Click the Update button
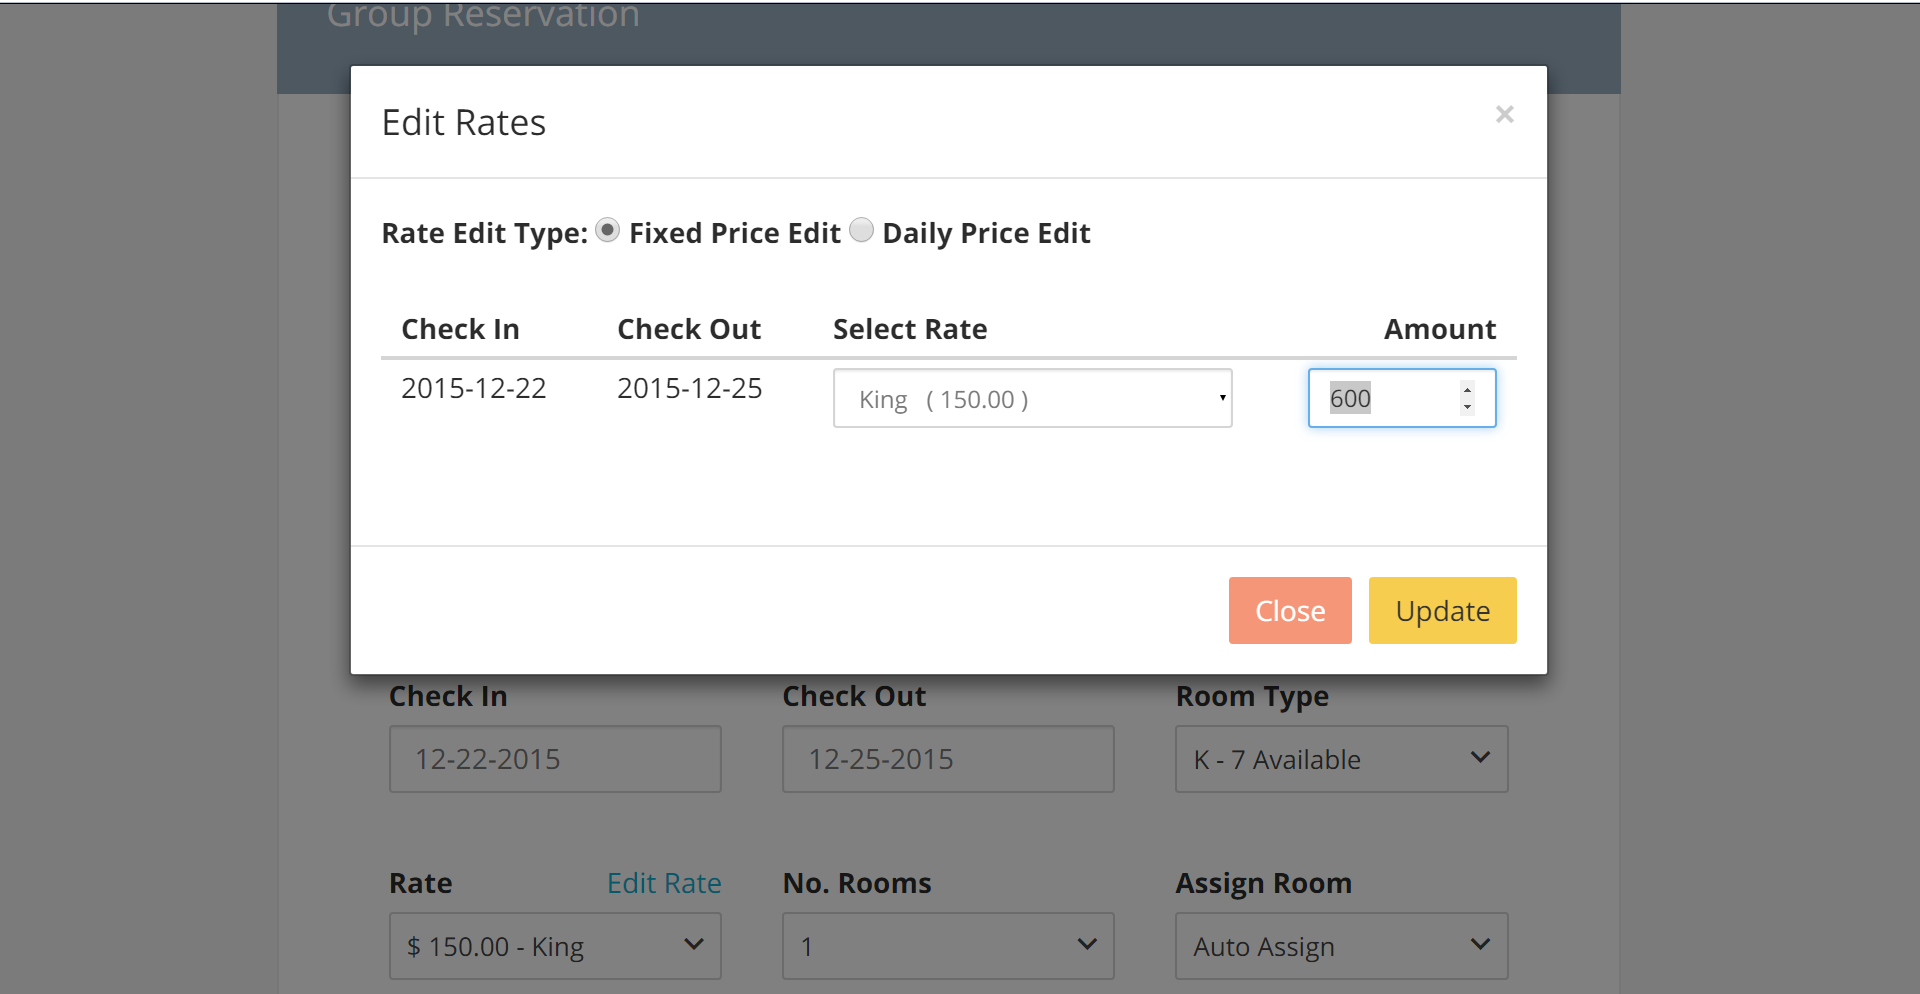1920x994 pixels. [1442, 610]
